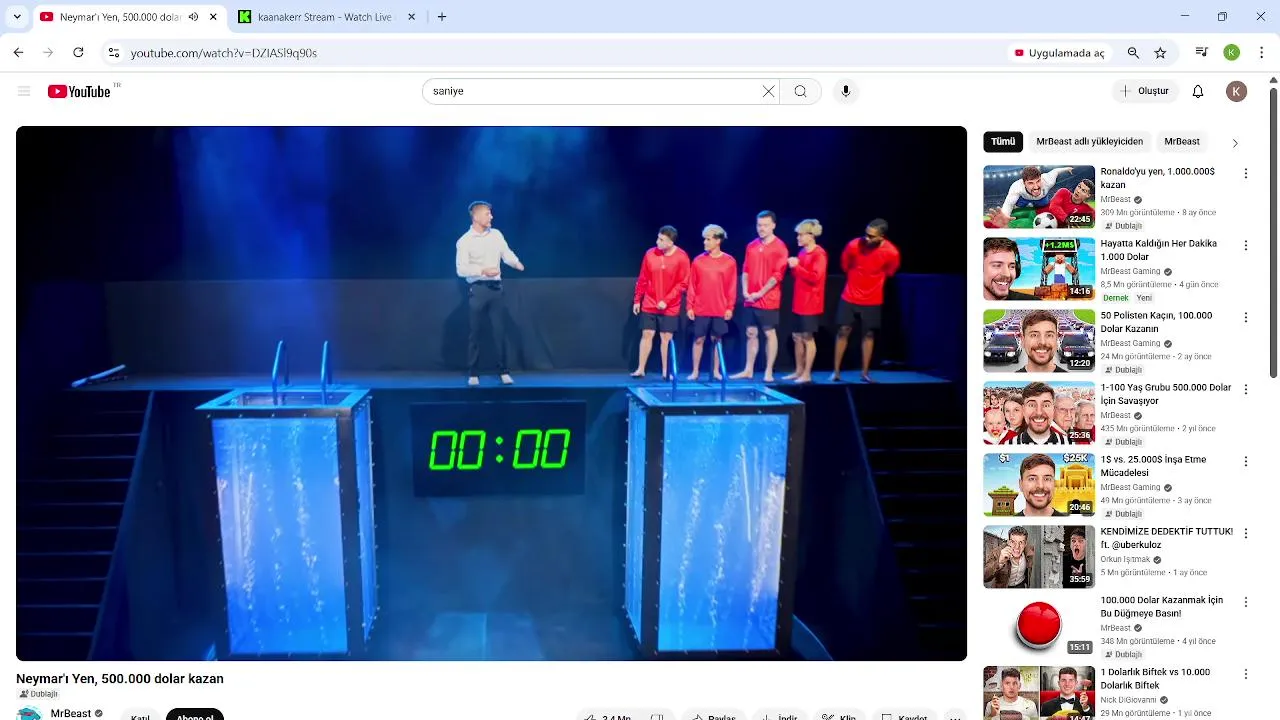Open options for KENDİMİZE DEDEKTİF TUTTUK video

(1246, 533)
